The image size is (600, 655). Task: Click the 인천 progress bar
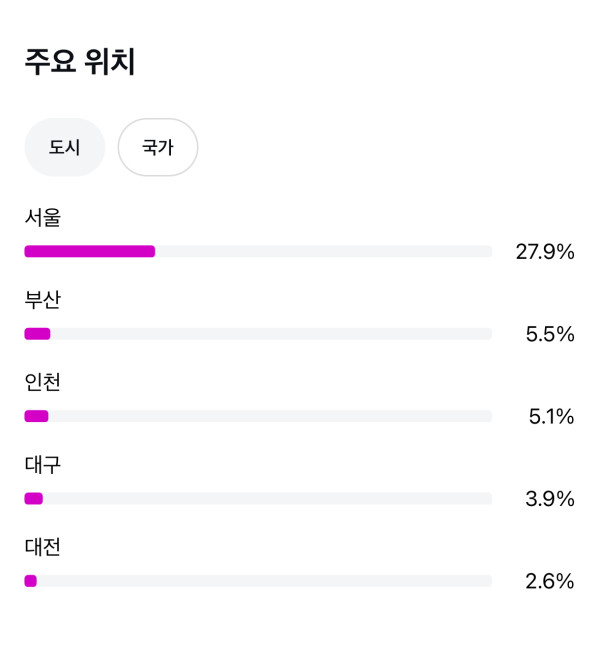tap(258, 416)
